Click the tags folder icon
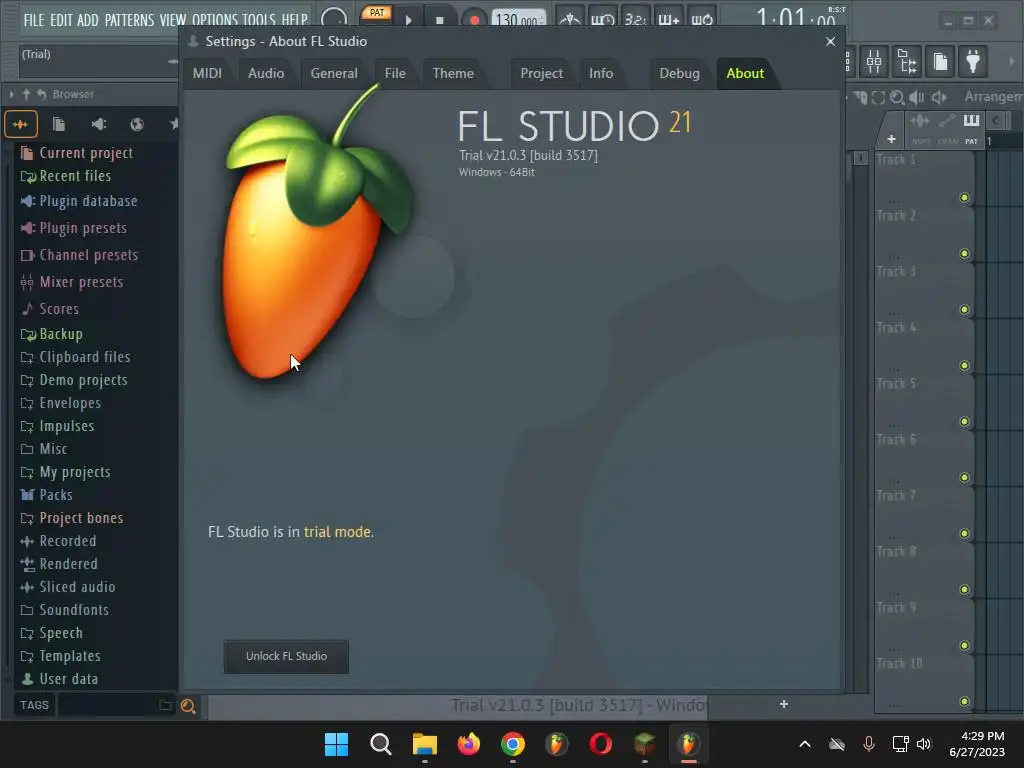The width and height of the screenshot is (1024, 768). click(x=165, y=705)
